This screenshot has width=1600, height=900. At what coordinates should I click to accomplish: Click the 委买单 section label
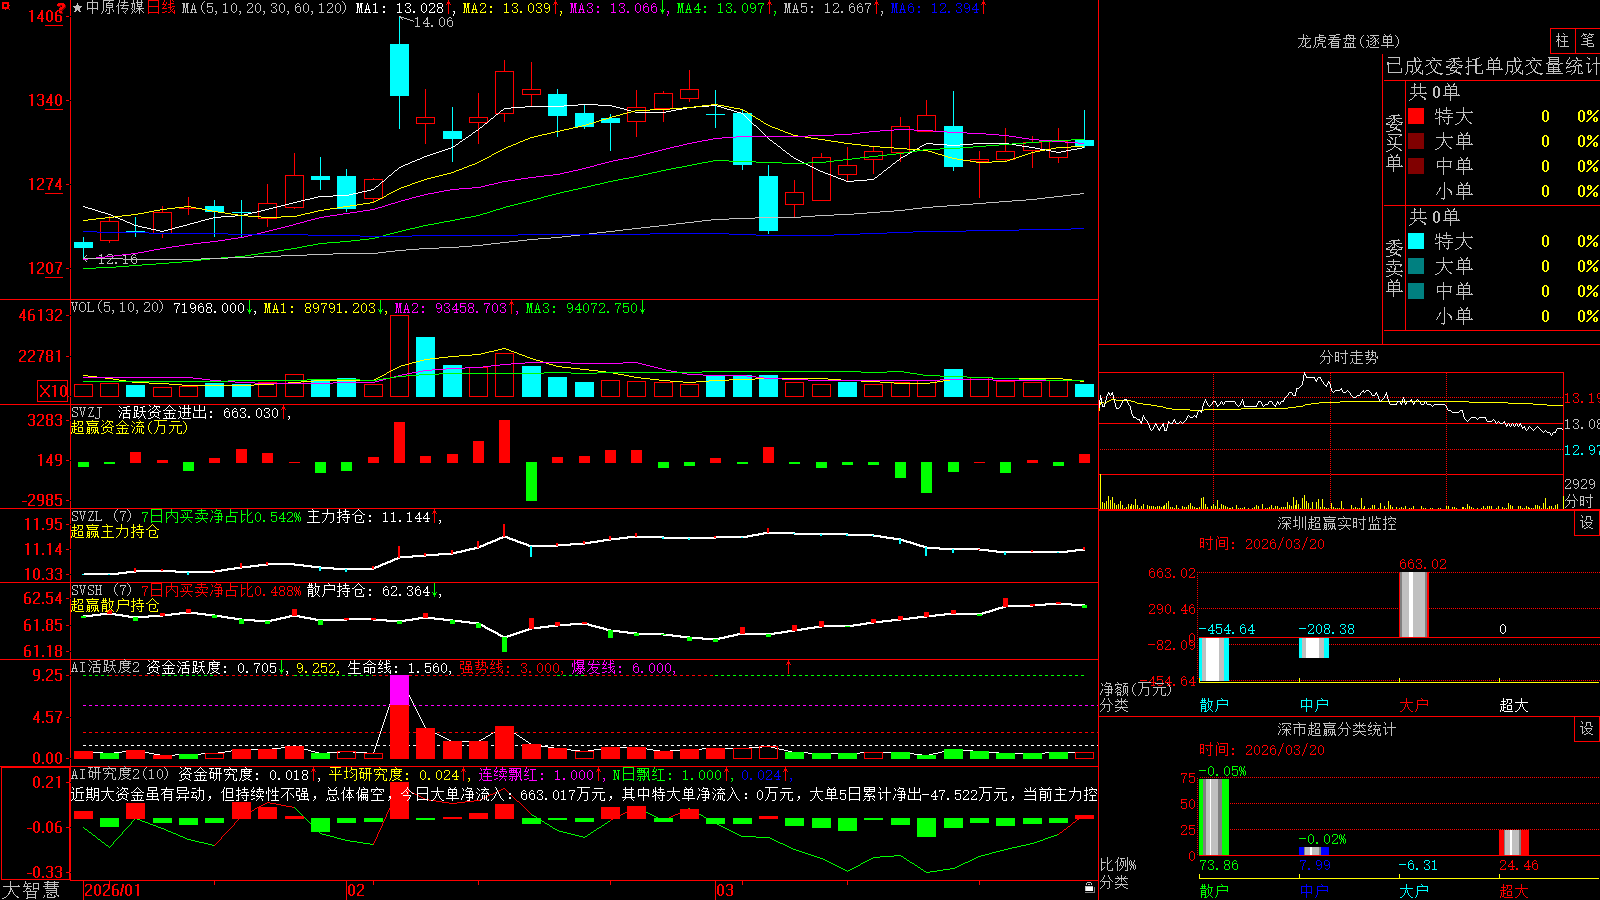(1394, 143)
